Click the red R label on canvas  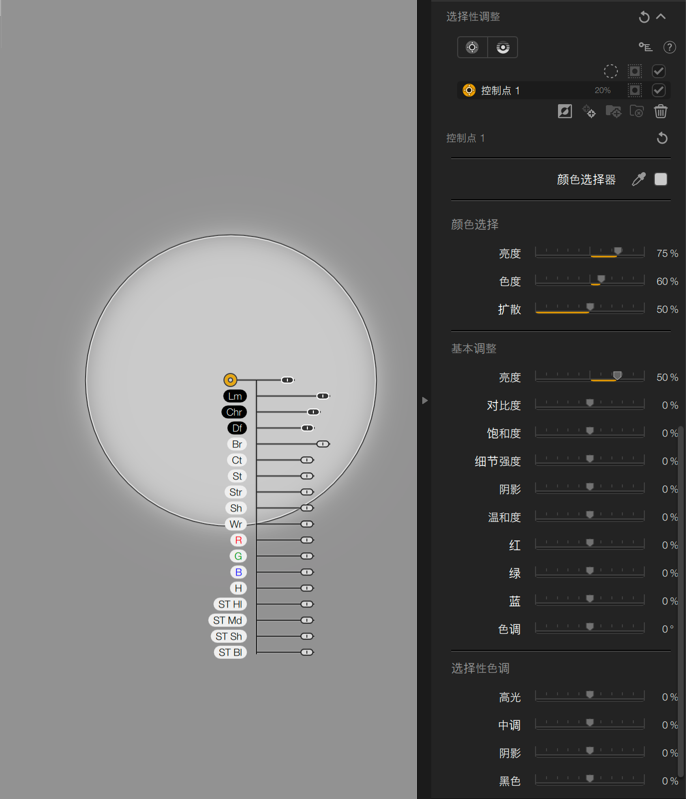238,540
